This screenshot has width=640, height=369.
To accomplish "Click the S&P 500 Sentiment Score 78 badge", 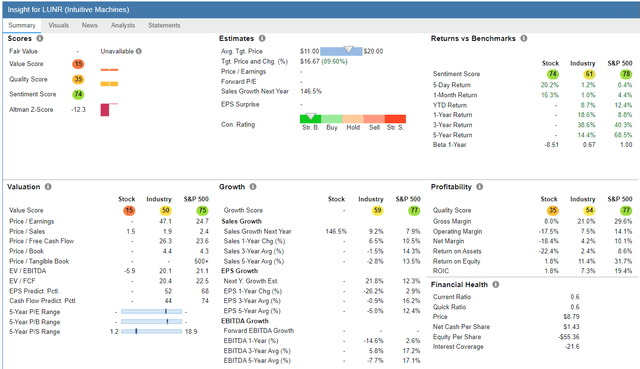I will (626, 74).
